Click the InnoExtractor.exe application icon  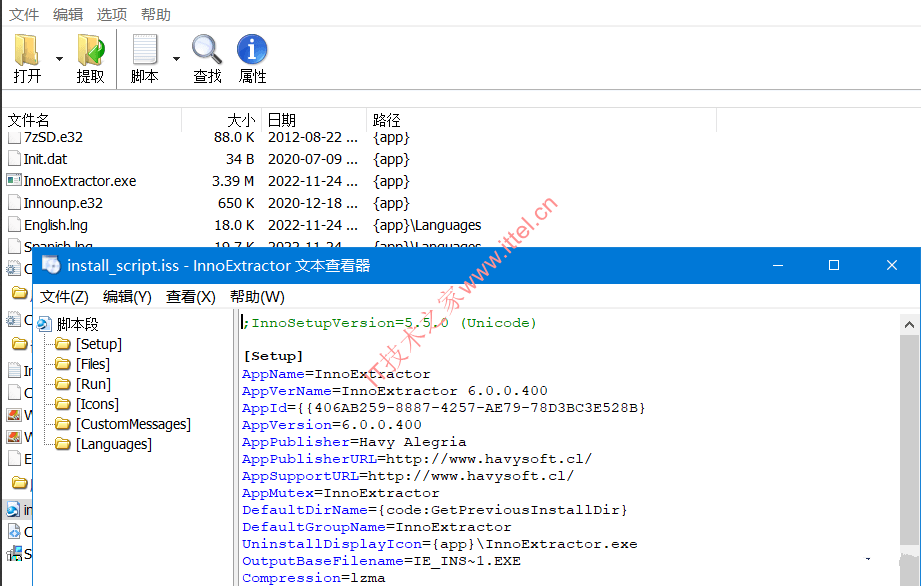[14, 180]
